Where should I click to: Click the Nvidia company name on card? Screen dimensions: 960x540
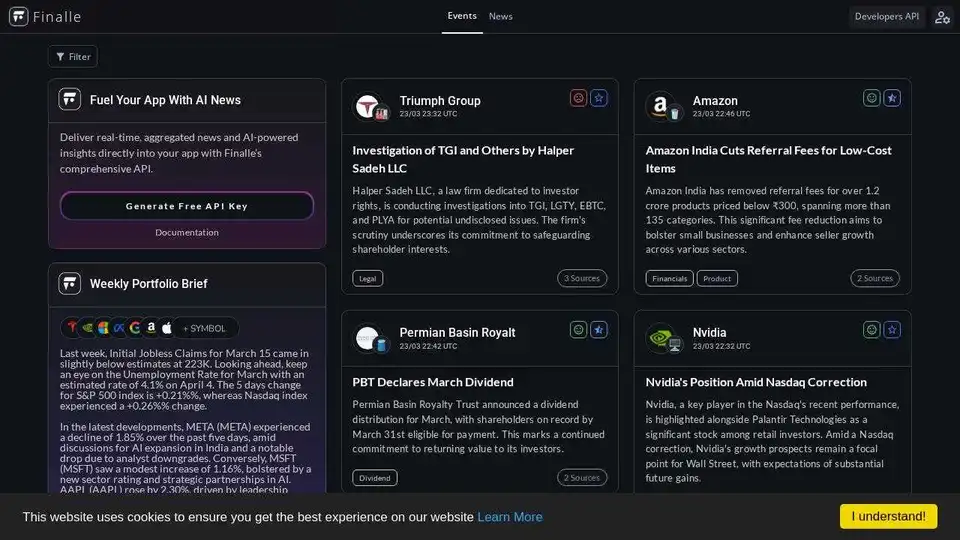click(x=709, y=332)
